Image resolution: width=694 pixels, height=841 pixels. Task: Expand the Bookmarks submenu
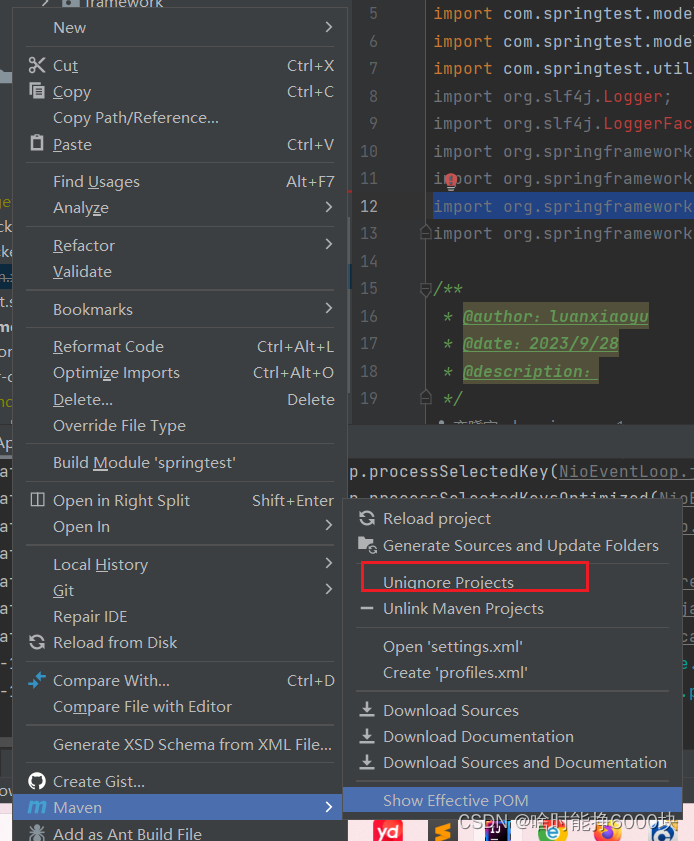coord(329,308)
